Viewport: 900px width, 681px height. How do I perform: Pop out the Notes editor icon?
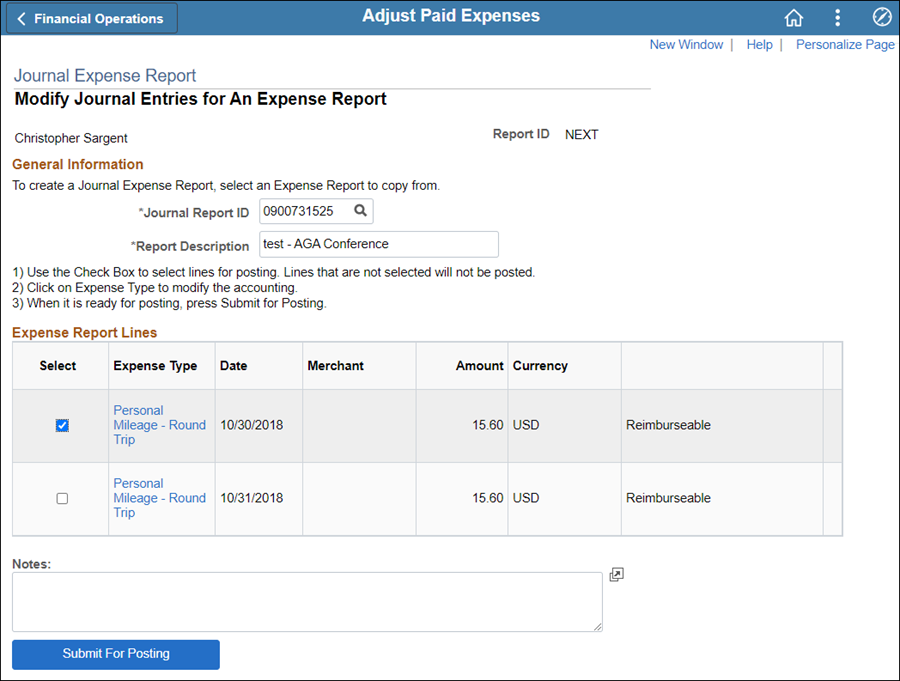(616, 575)
